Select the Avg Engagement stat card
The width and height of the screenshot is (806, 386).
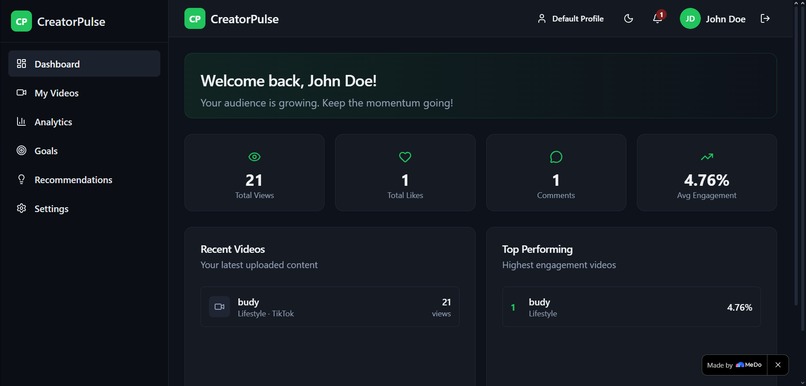point(707,173)
